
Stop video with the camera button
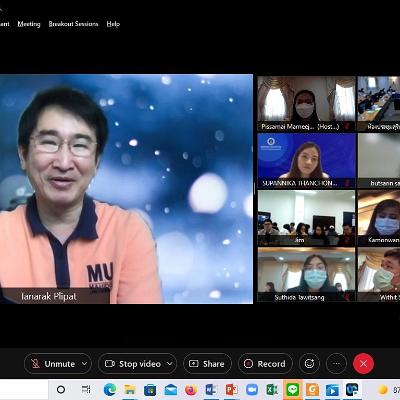(133, 364)
